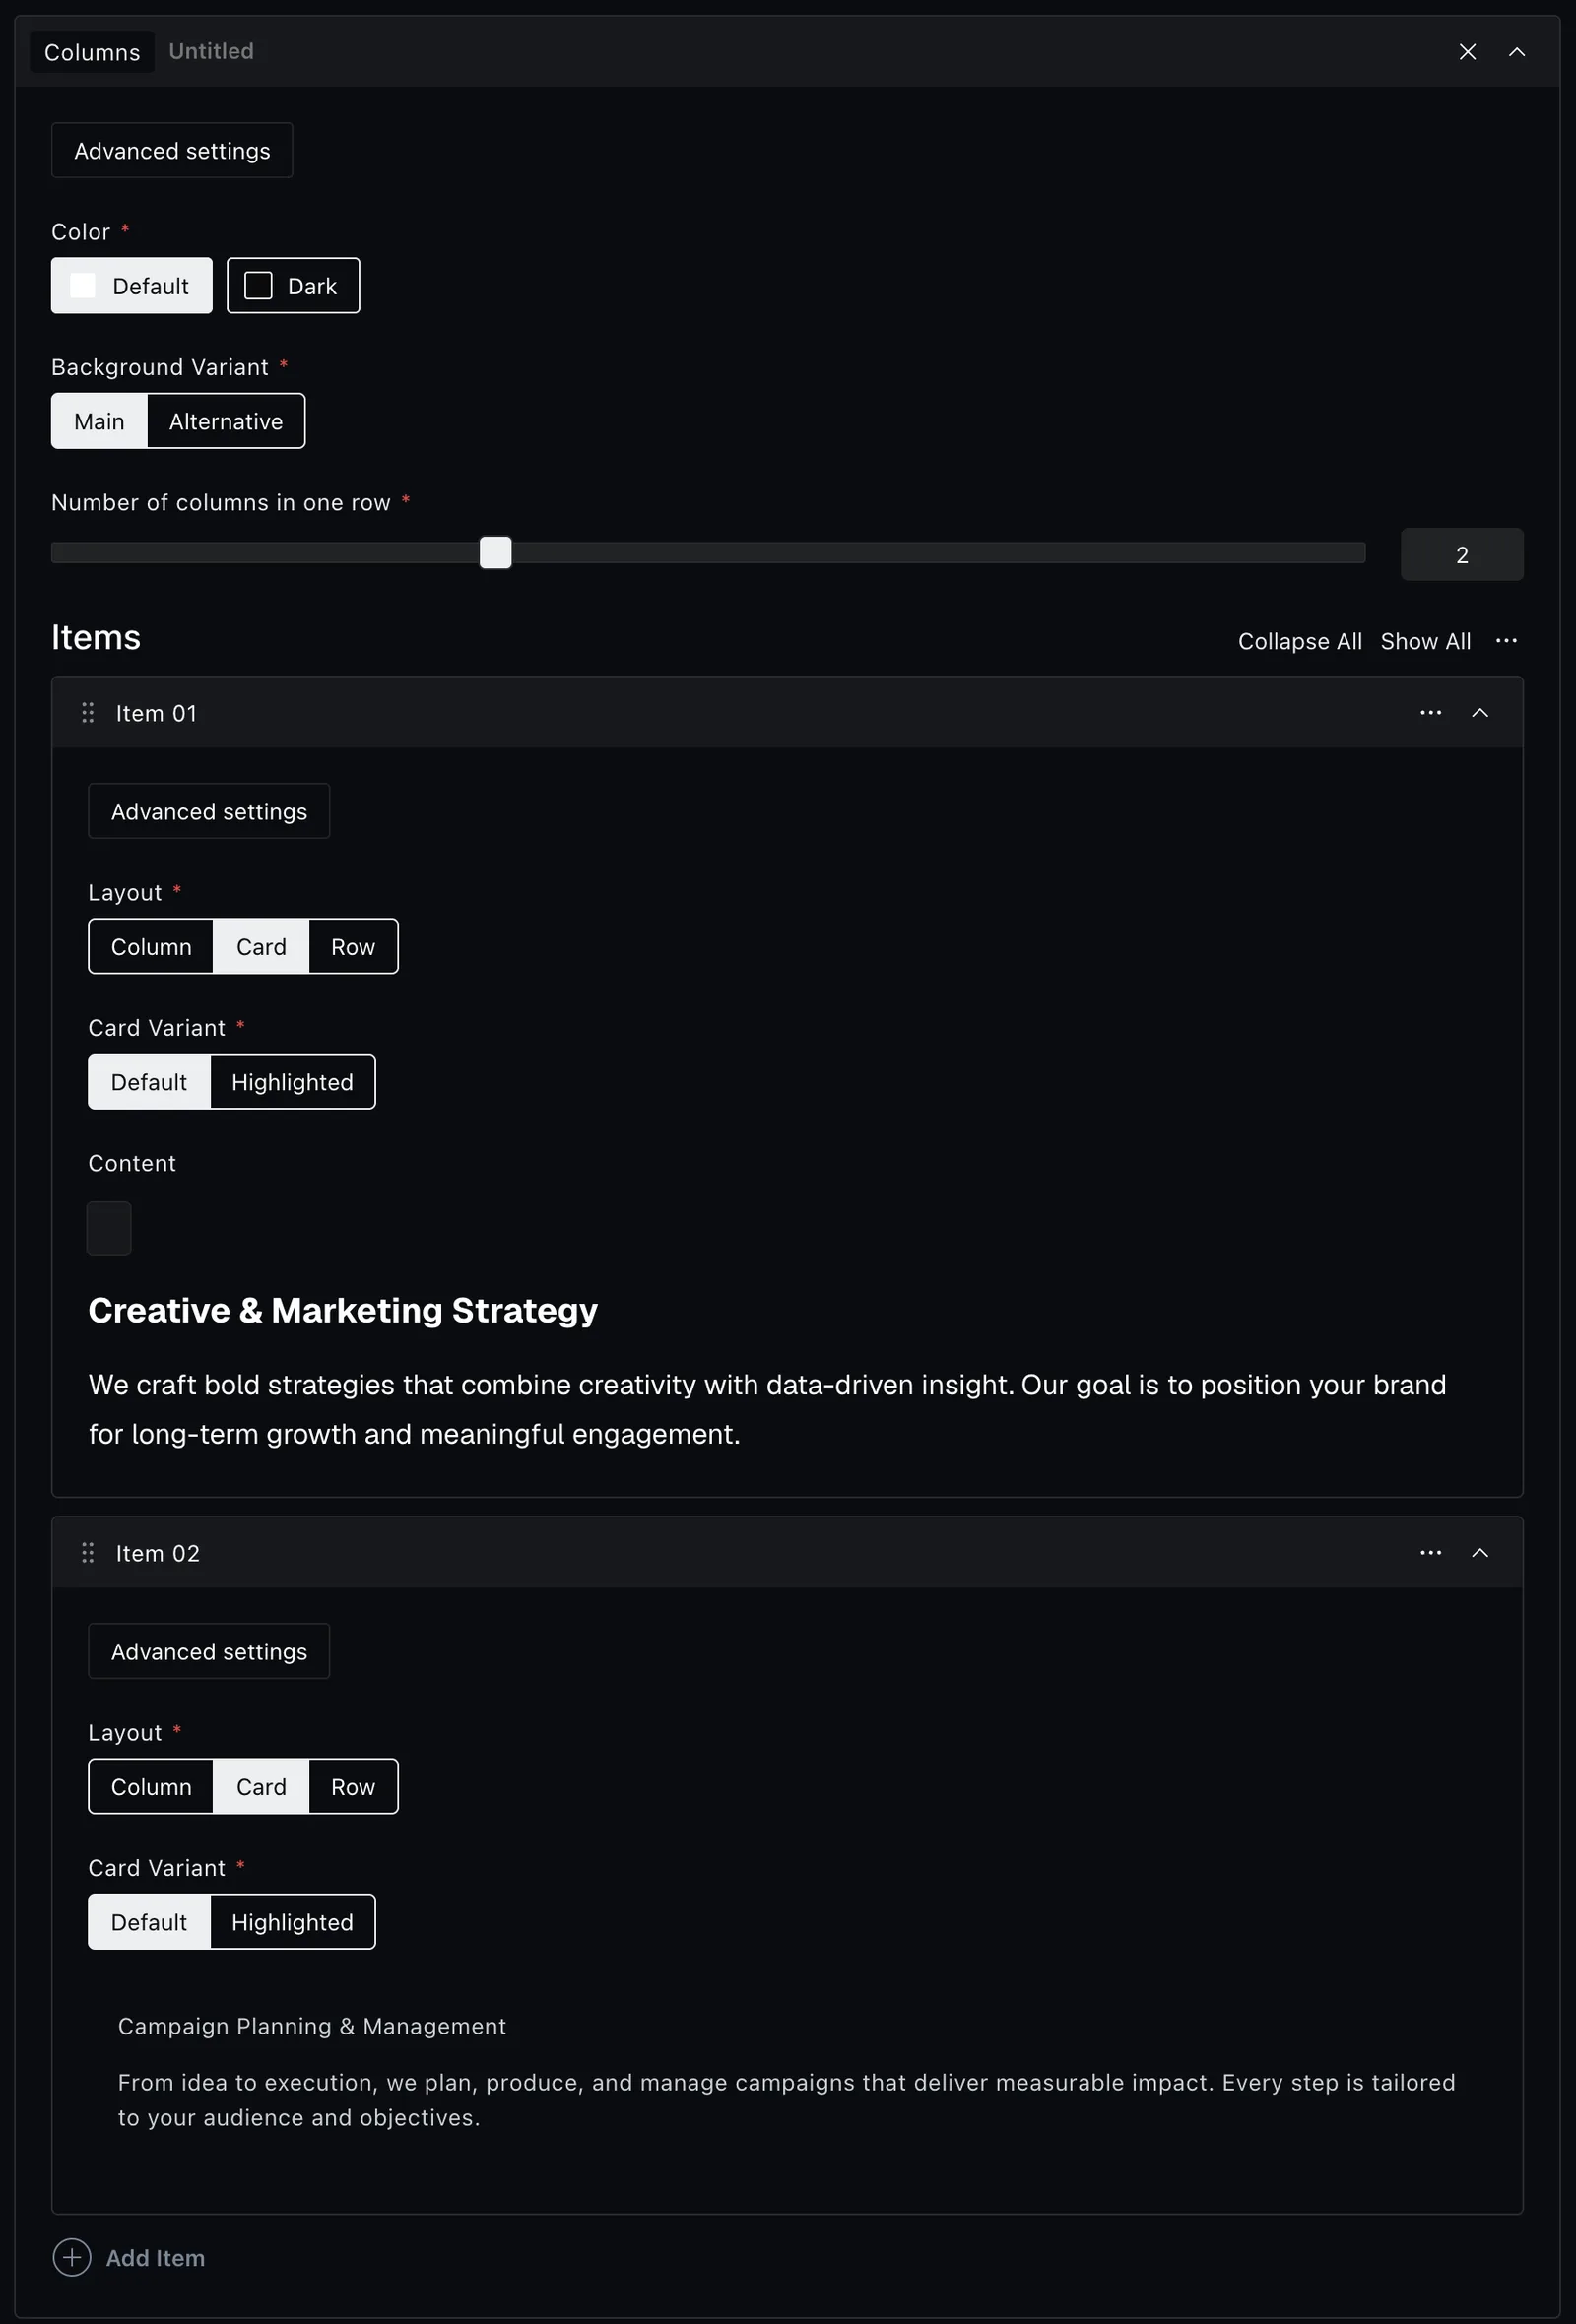Screen dimensions: 1576x2324
Task: Grab the Item 02 drag handle icon
Action: pos(88,1553)
